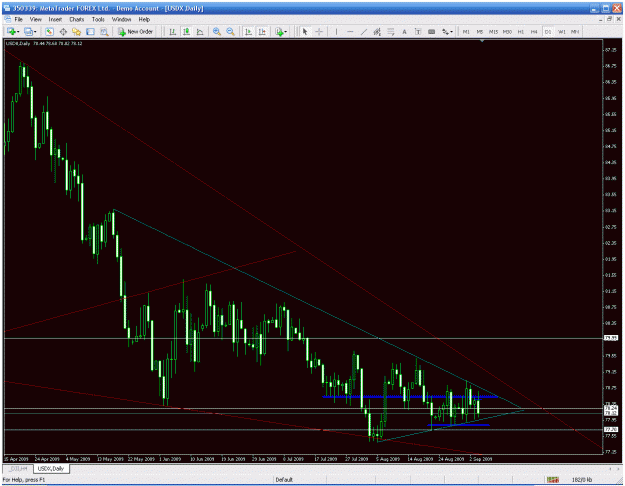Click the 5 Aug 2009 date label

[x=388, y=459]
